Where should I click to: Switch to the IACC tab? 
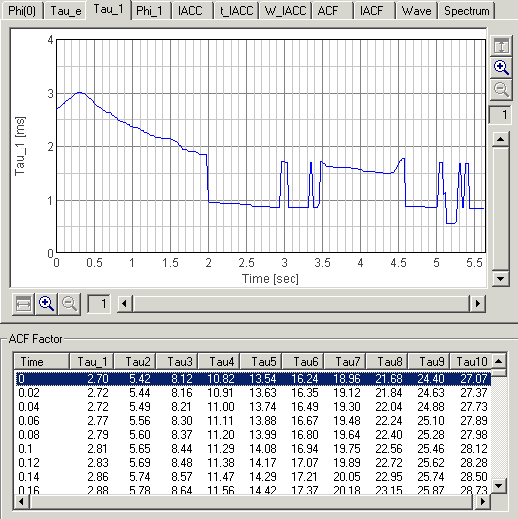[190, 11]
